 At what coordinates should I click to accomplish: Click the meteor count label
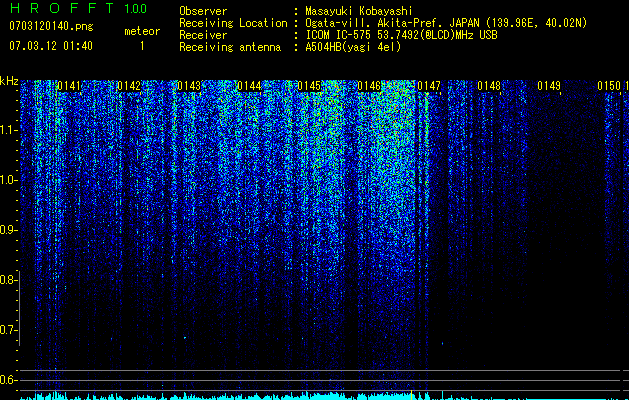pyautogui.click(x=142, y=31)
